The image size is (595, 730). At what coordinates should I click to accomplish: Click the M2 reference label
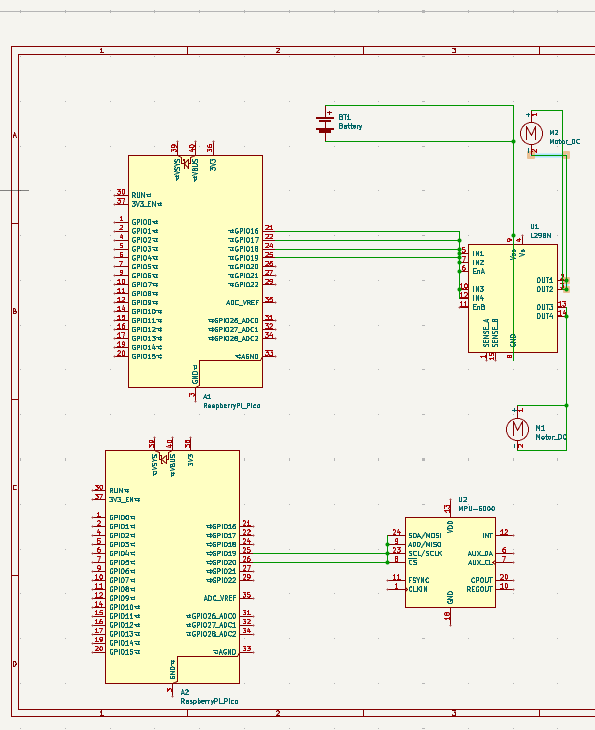[x=554, y=133]
